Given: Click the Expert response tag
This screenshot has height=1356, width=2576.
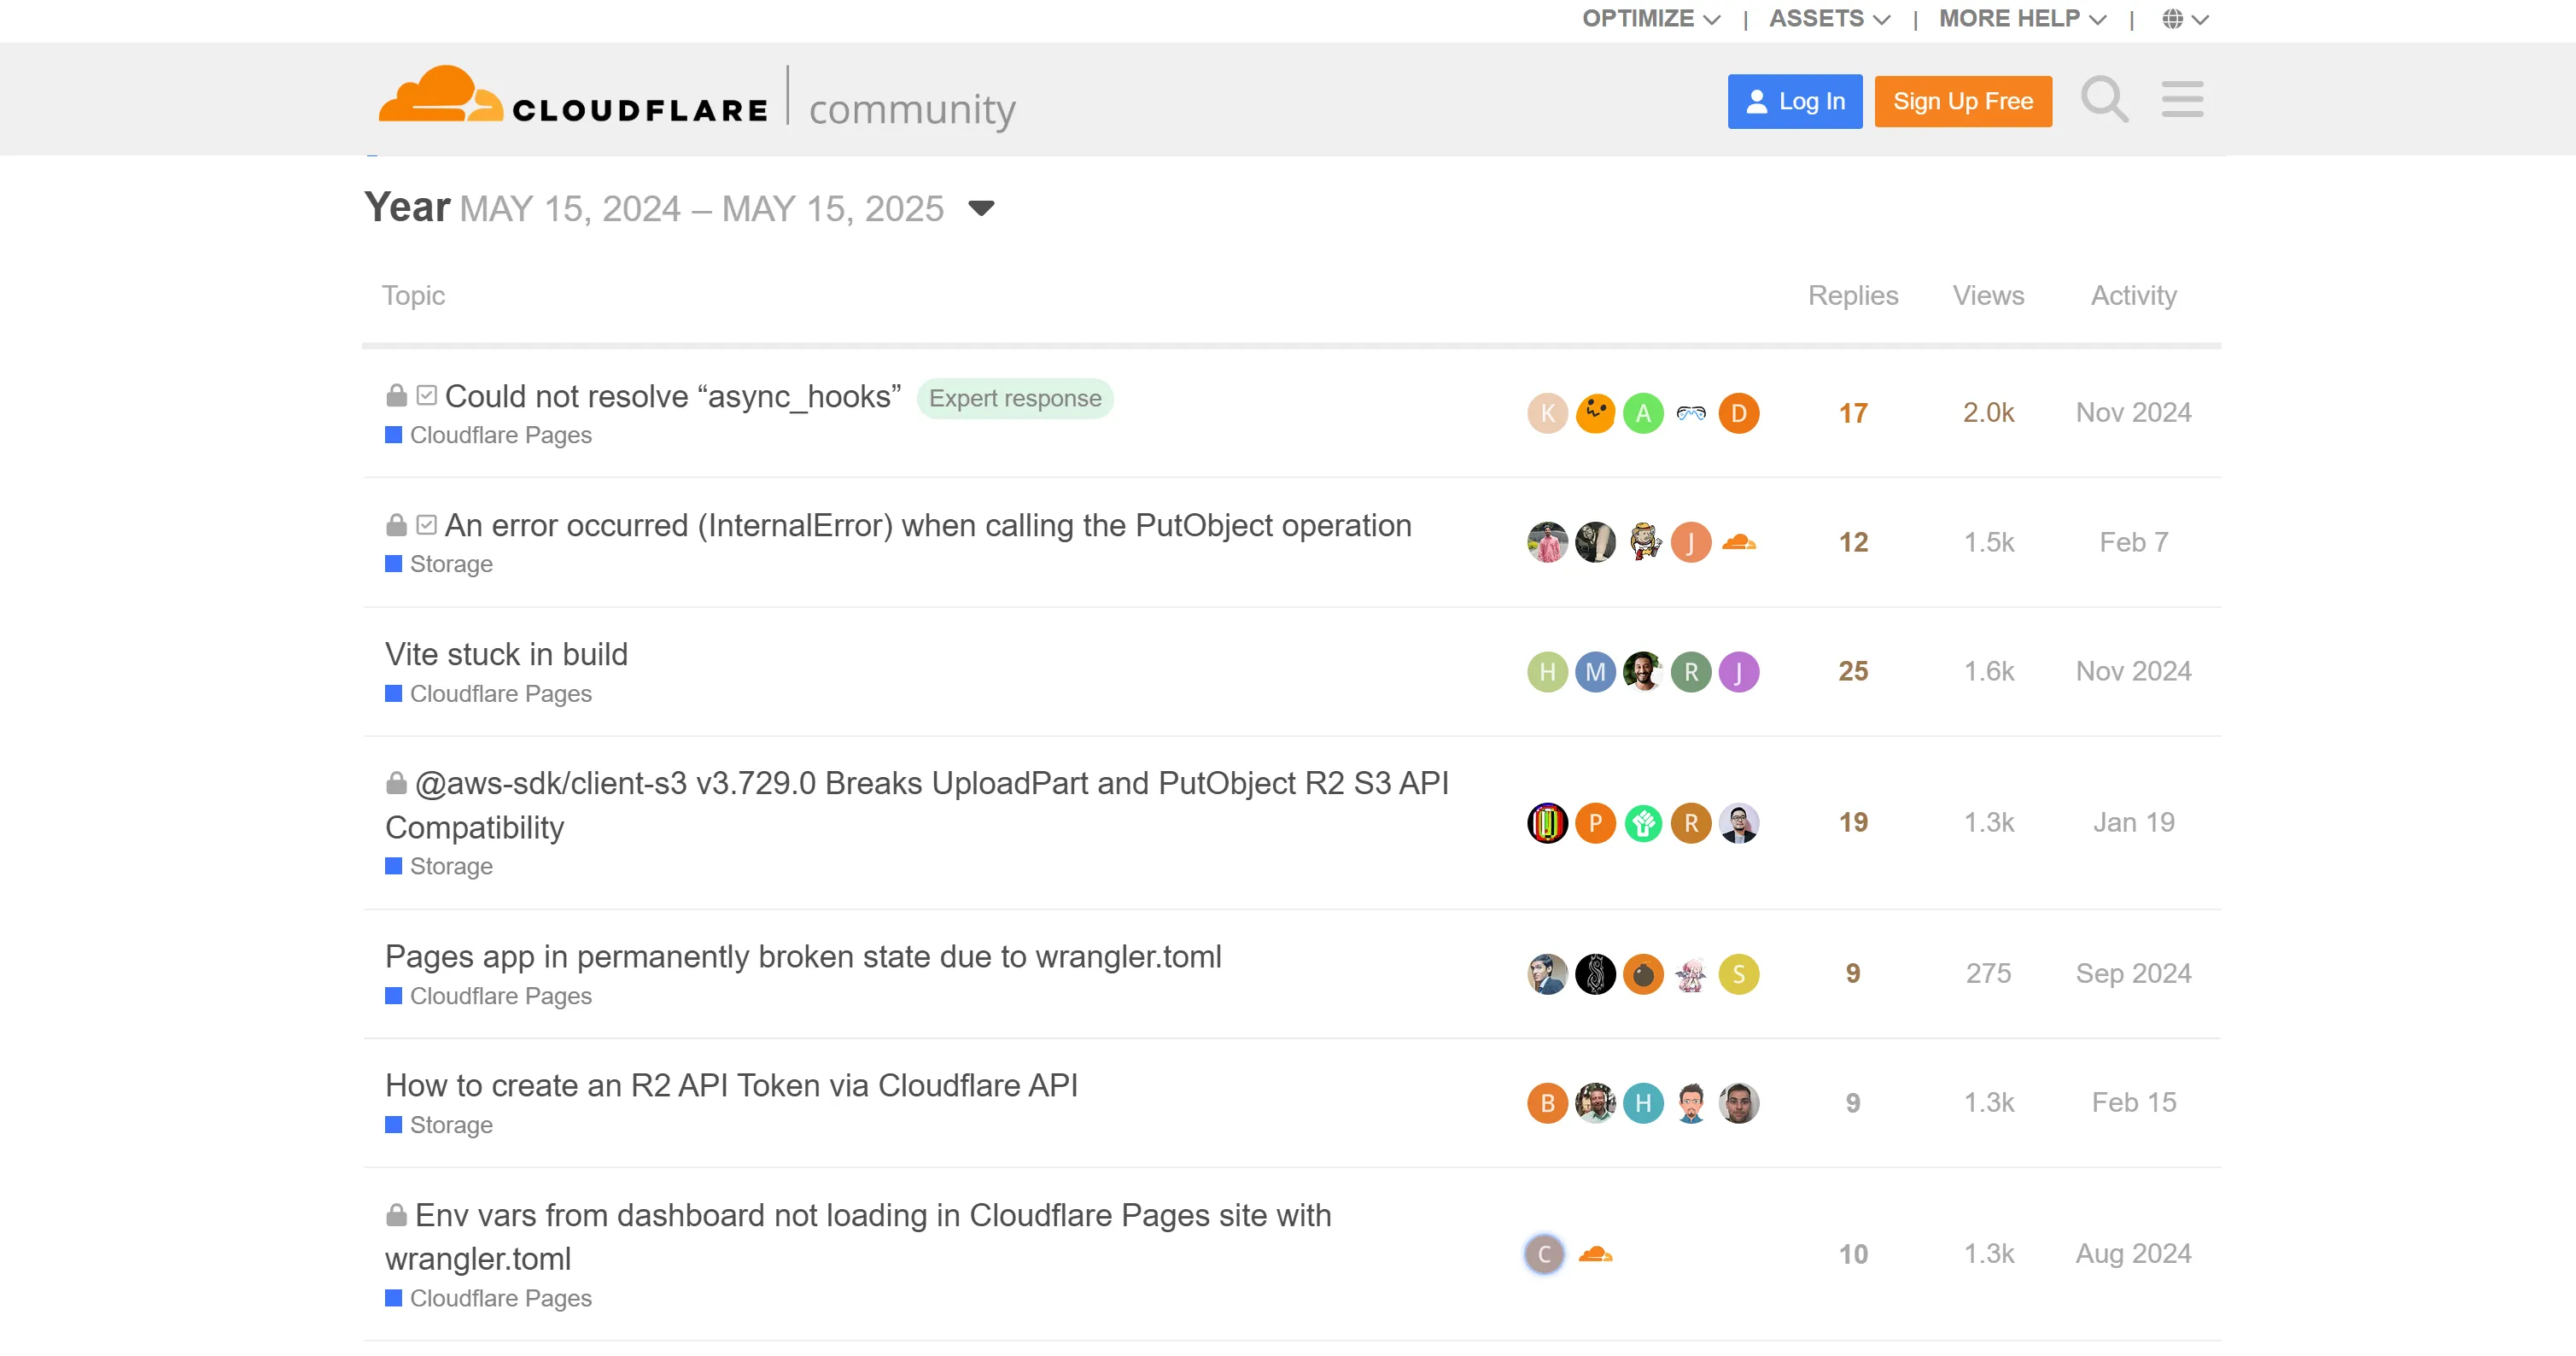Looking at the screenshot, I should [x=1015, y=398].
